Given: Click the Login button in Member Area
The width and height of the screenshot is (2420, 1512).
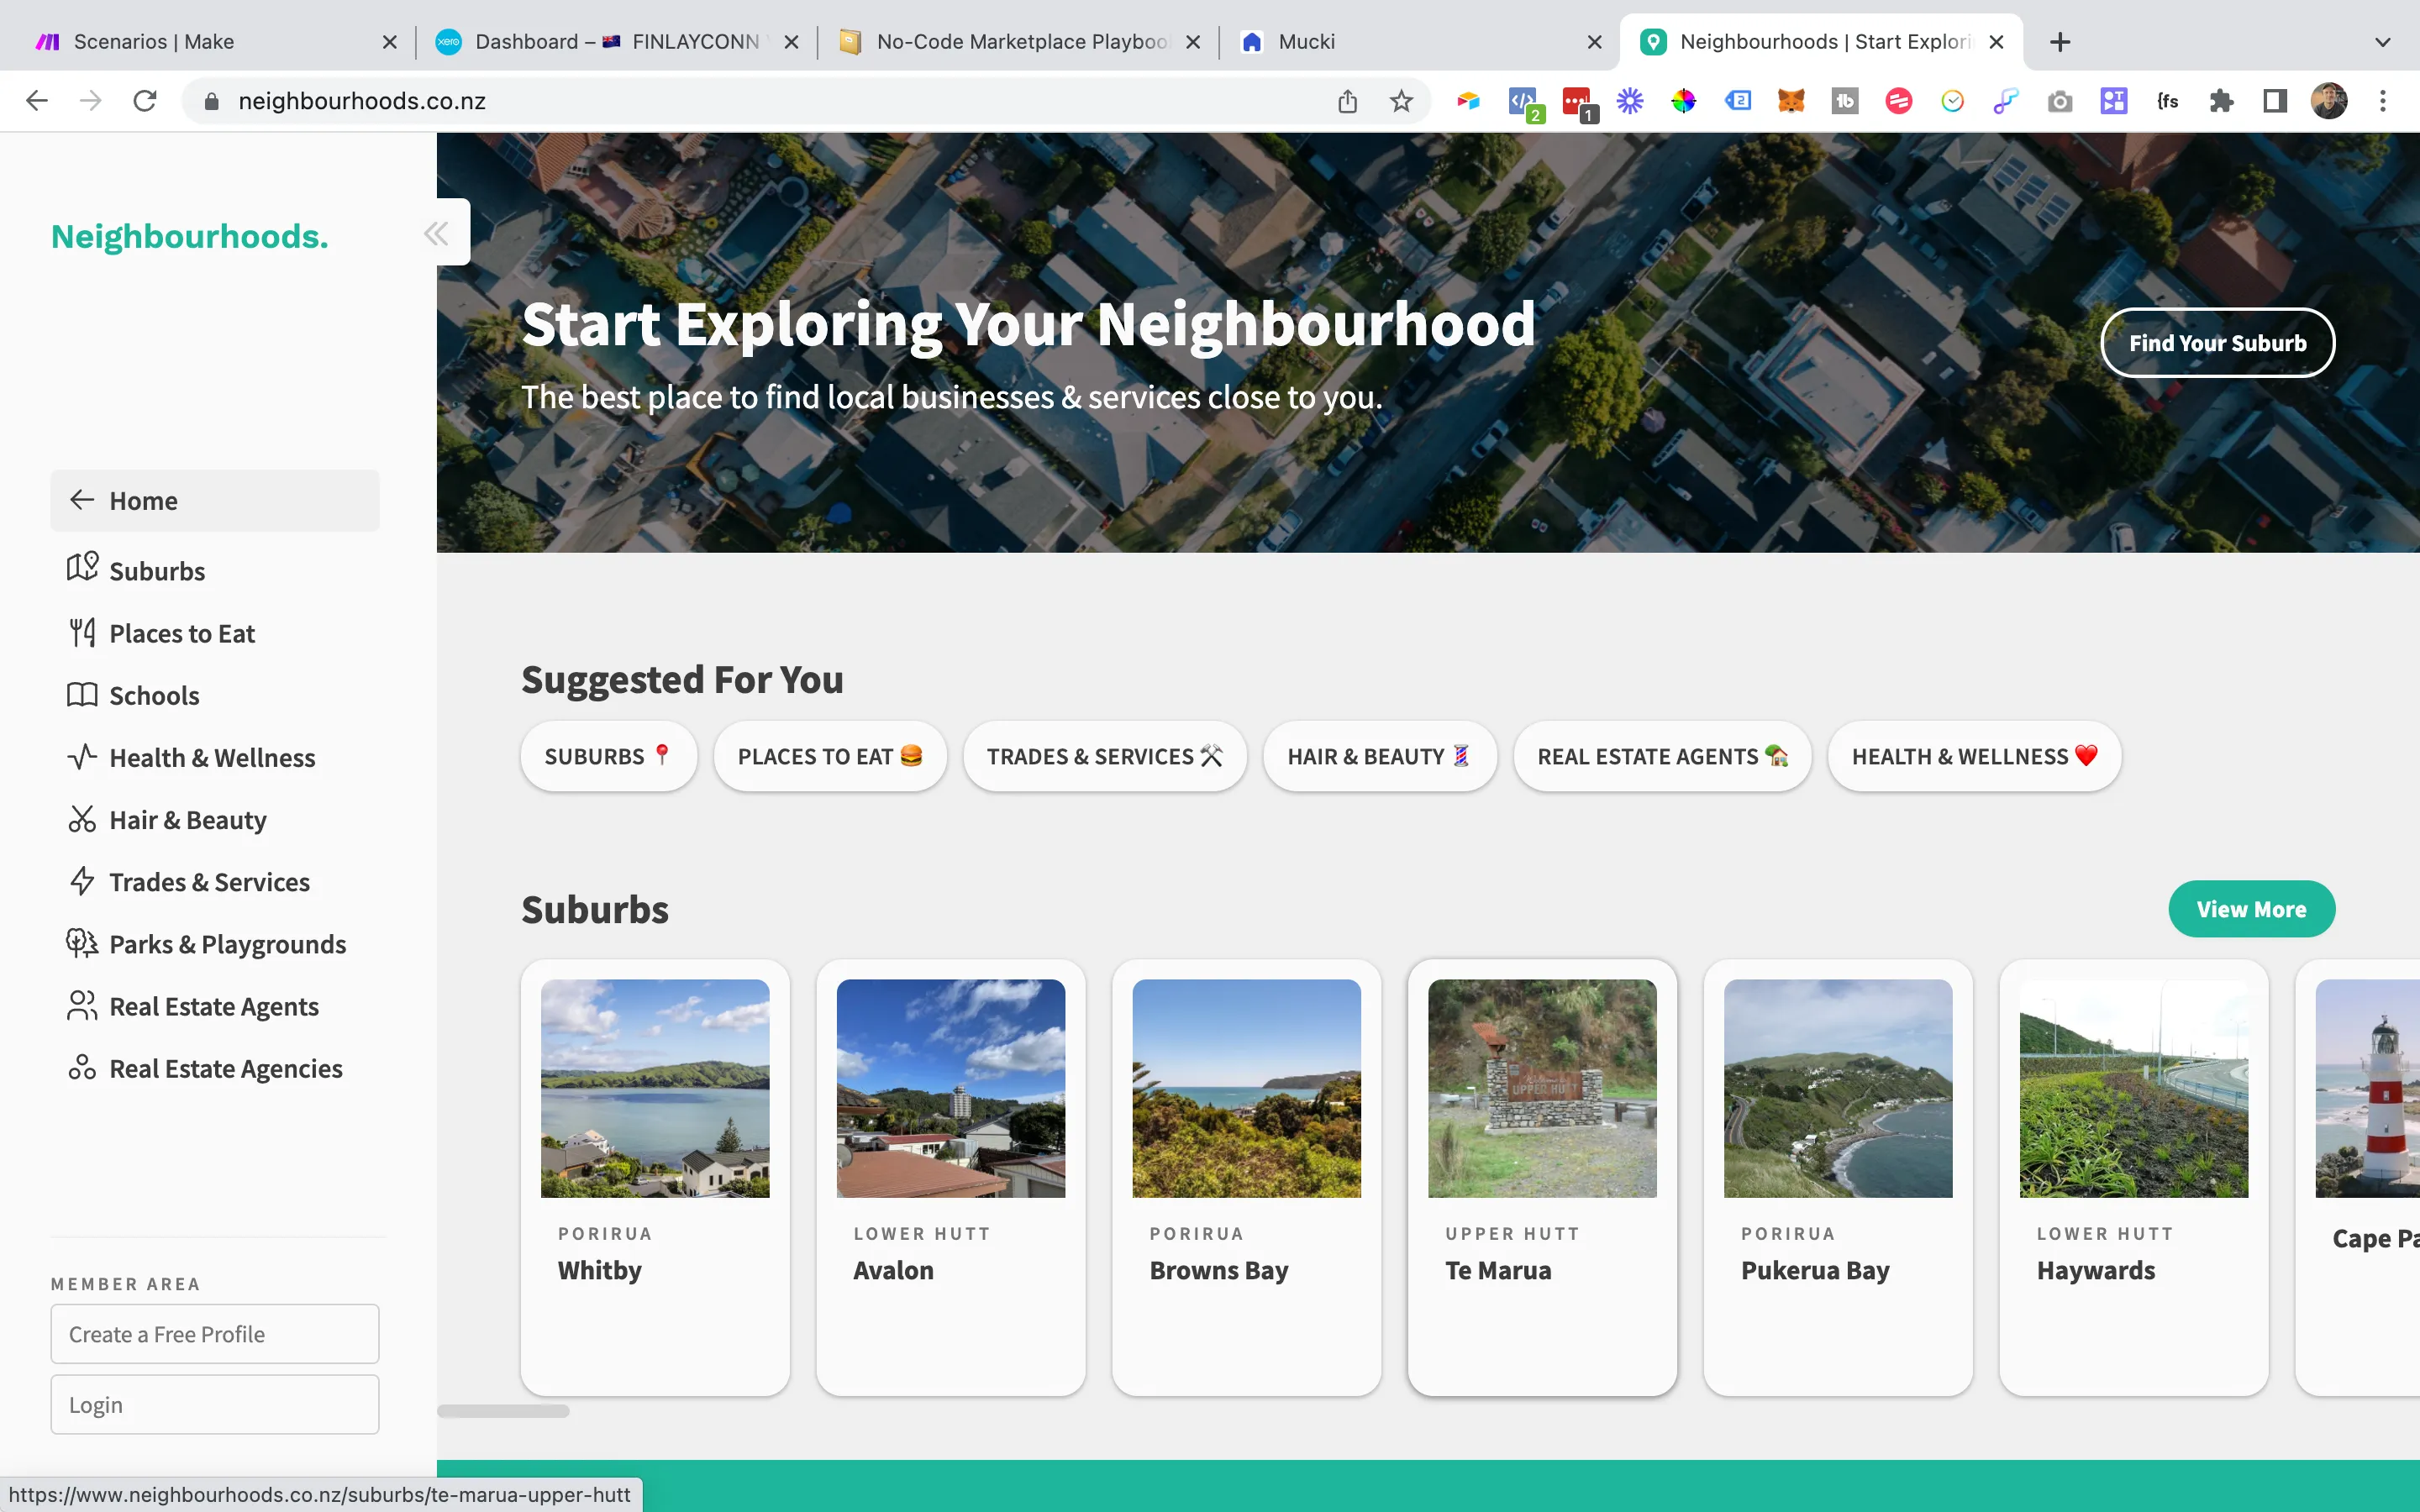Looking at the screenshot, I should click(215, 1405).
